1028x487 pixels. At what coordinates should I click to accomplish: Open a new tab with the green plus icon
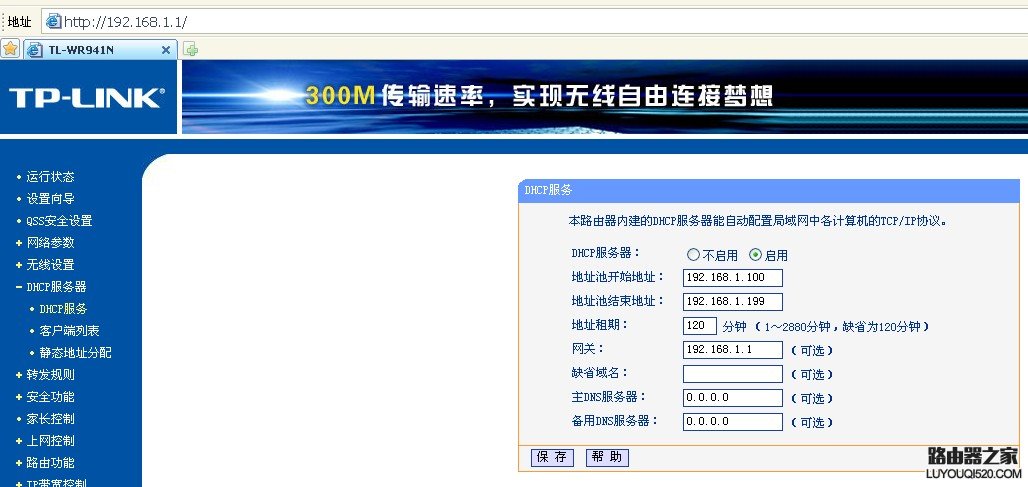point(190,49)
